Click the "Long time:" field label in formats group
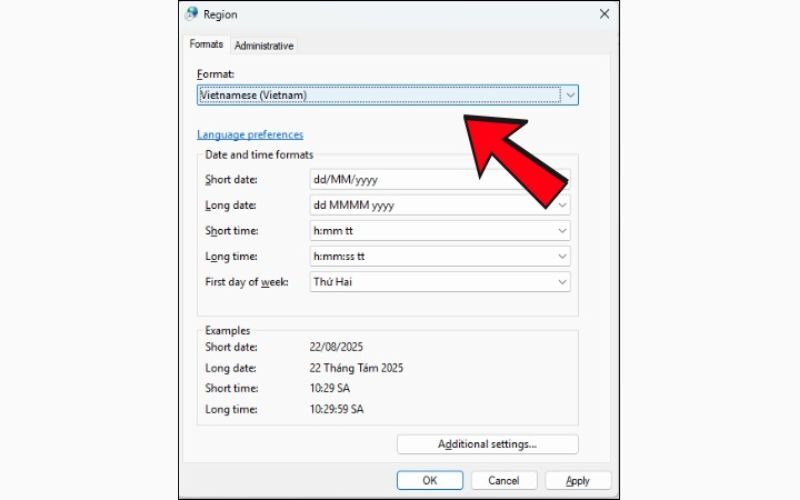Screen dimensions: 800x500 [x=231, y=257]
